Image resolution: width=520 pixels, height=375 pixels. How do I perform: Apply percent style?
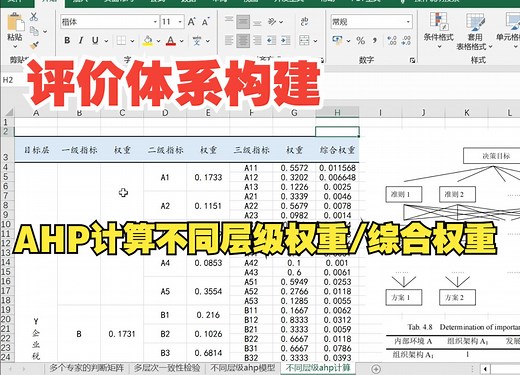coord(360,41)
